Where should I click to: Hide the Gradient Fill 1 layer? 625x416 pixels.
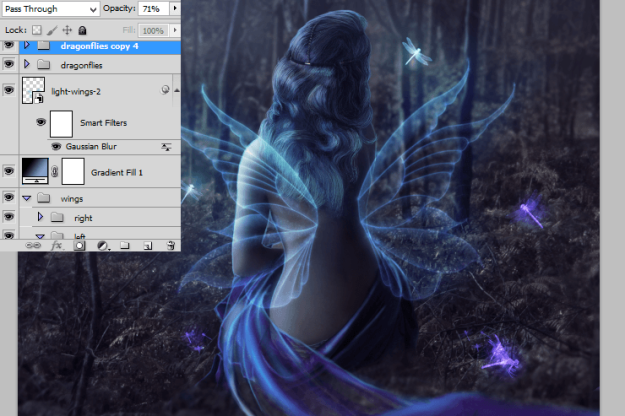coord(9,171)
